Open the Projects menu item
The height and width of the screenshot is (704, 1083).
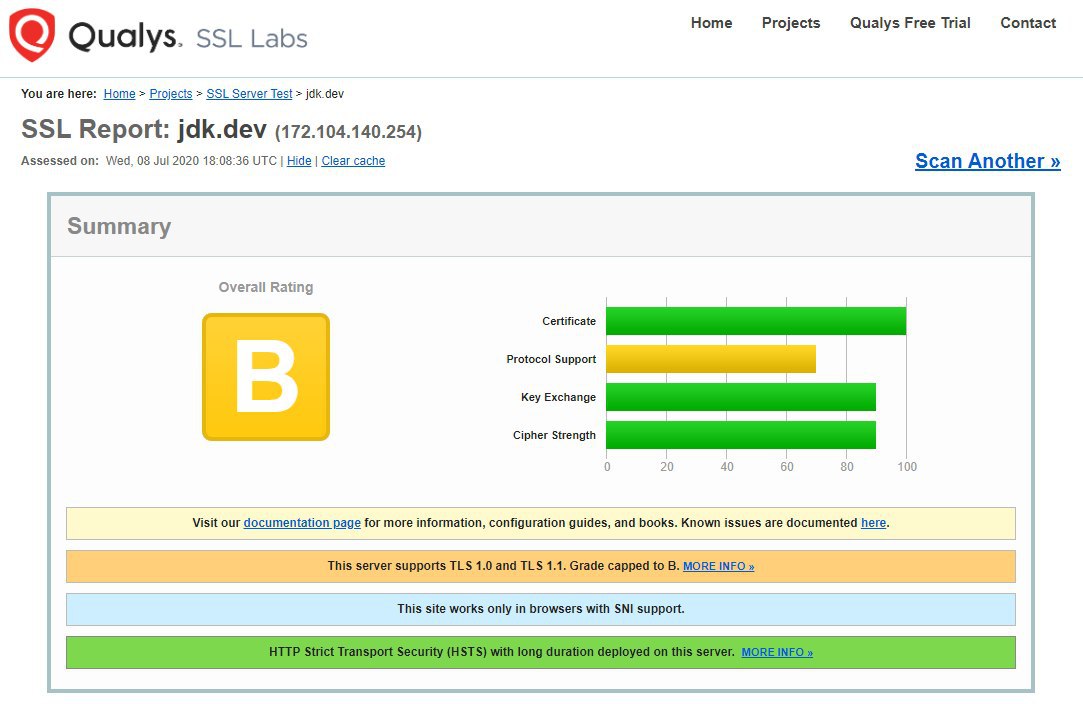tap(791, 23)
